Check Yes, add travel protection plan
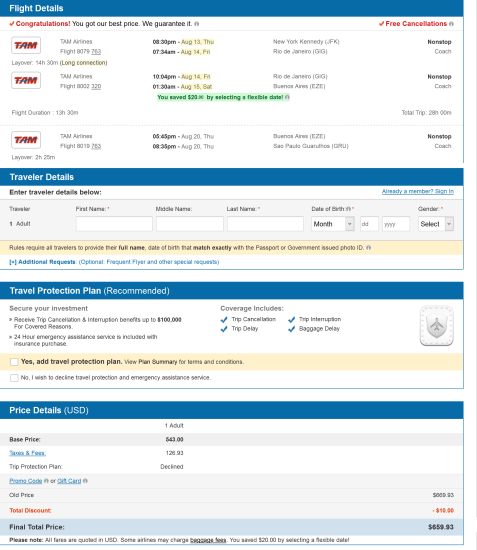 (14, 362)
